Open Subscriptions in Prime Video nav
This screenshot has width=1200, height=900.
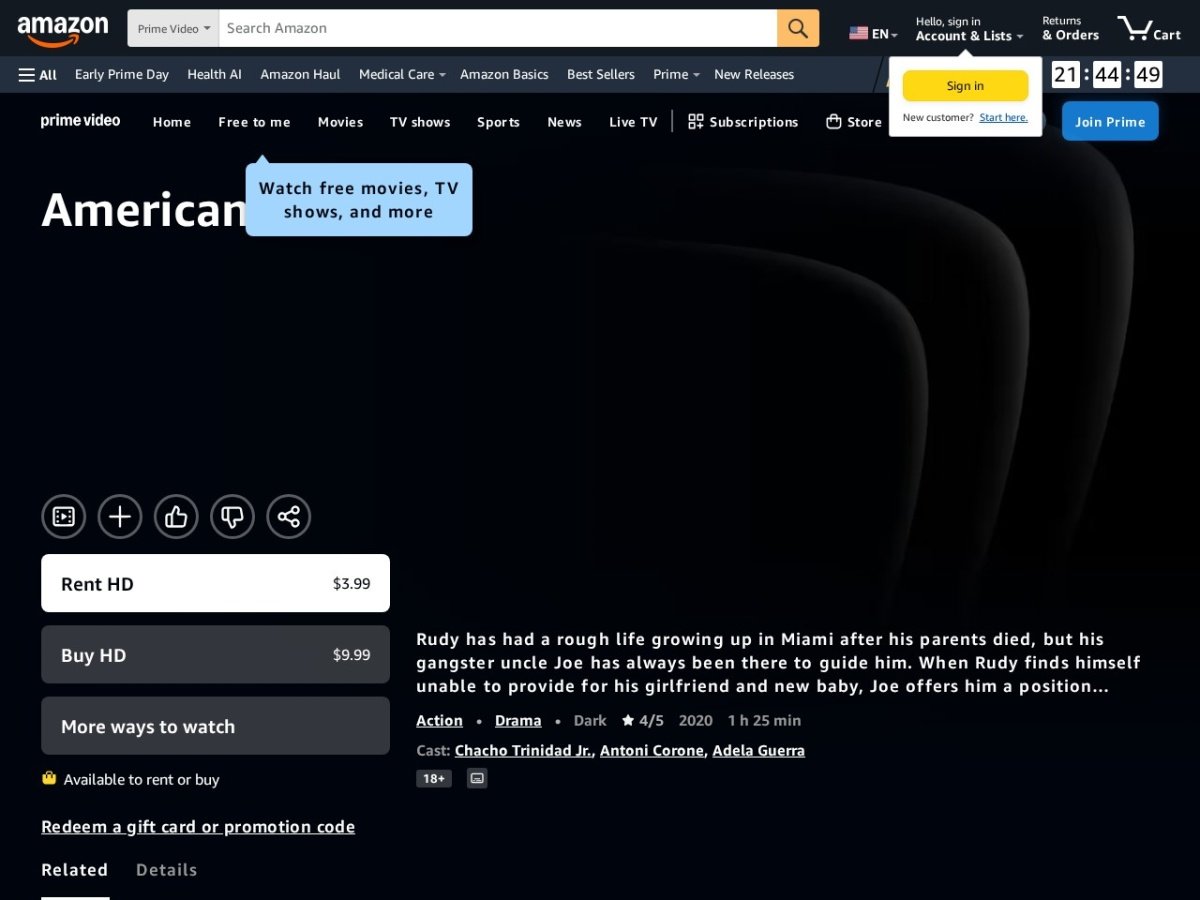(x=743, y=122)
